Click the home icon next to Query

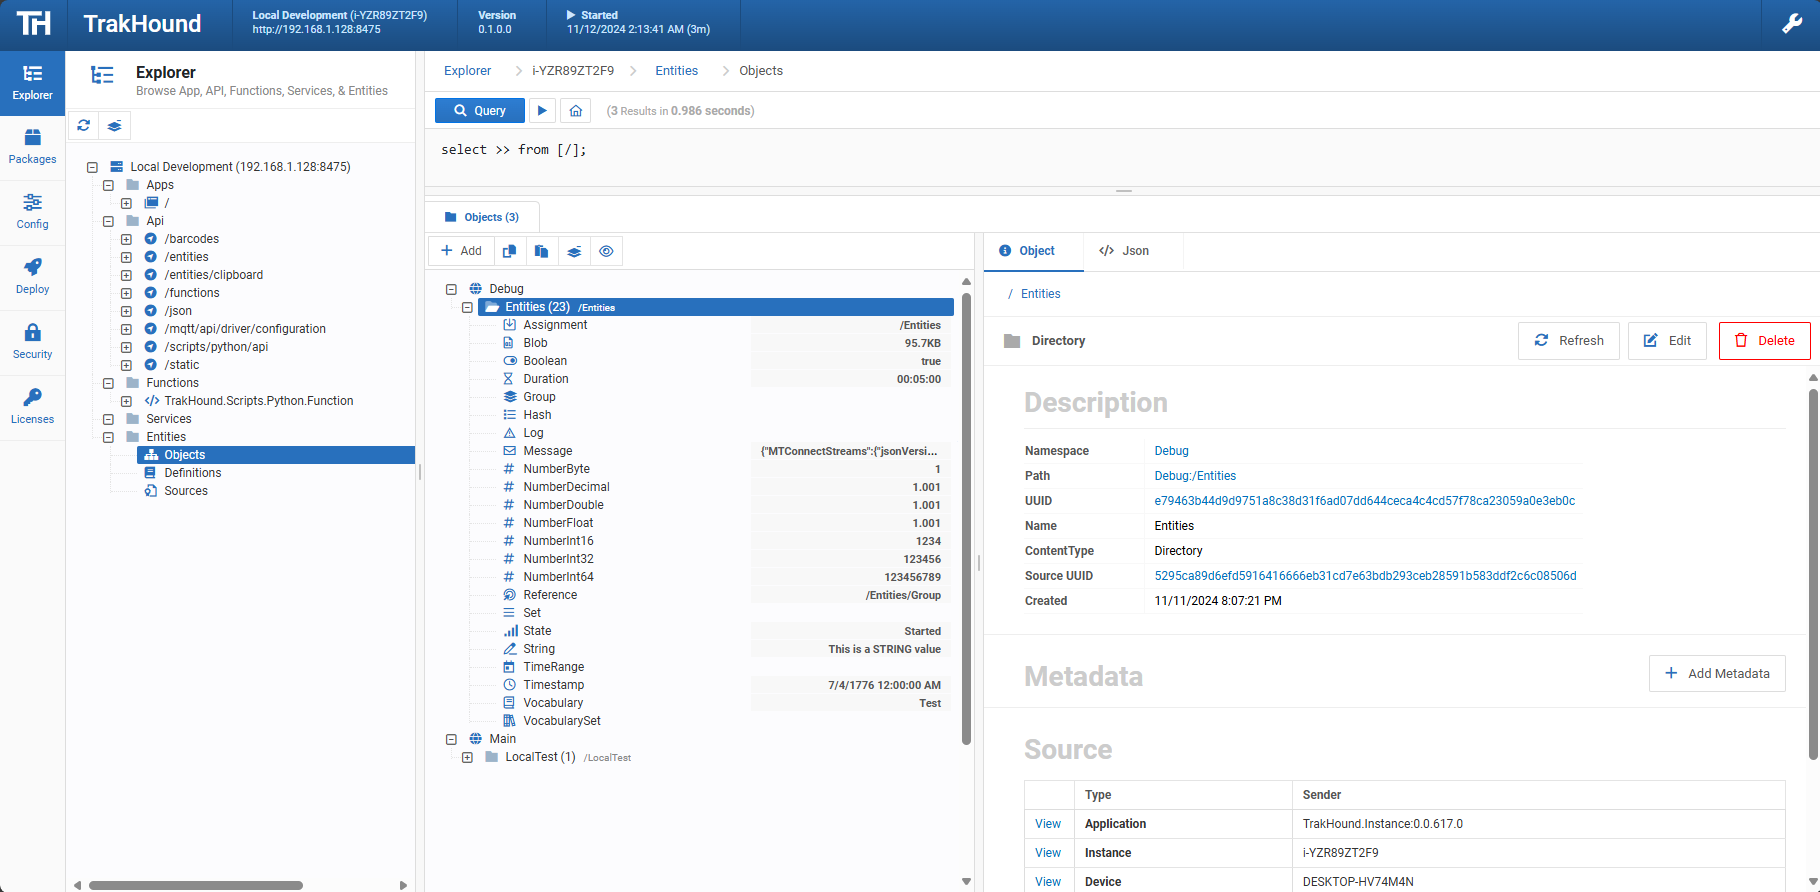click(576, 110)
